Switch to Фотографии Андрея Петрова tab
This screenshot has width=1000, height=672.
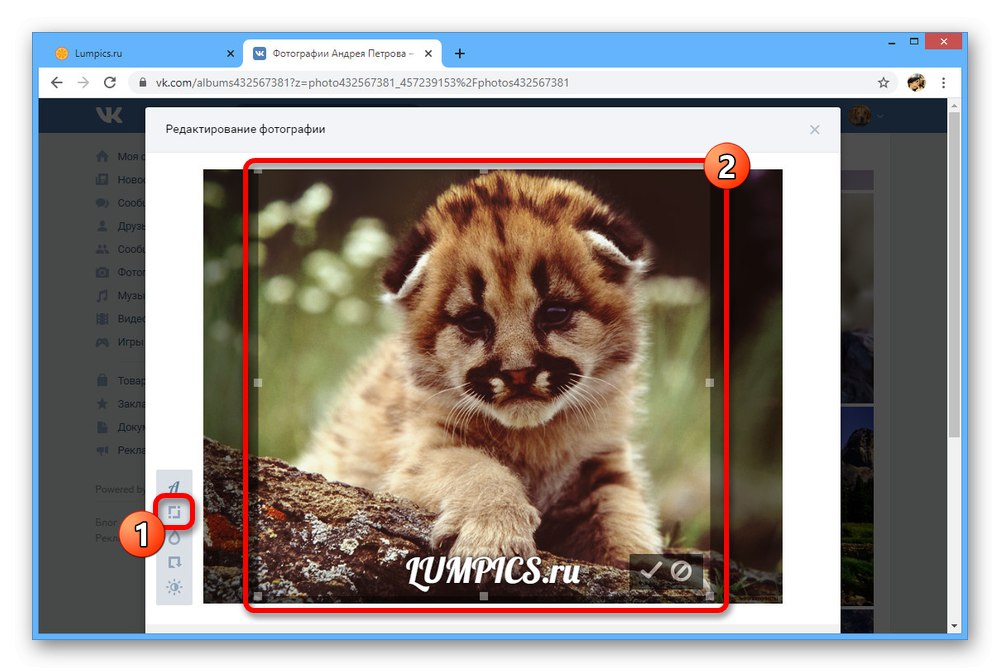(x=342, y=54)
